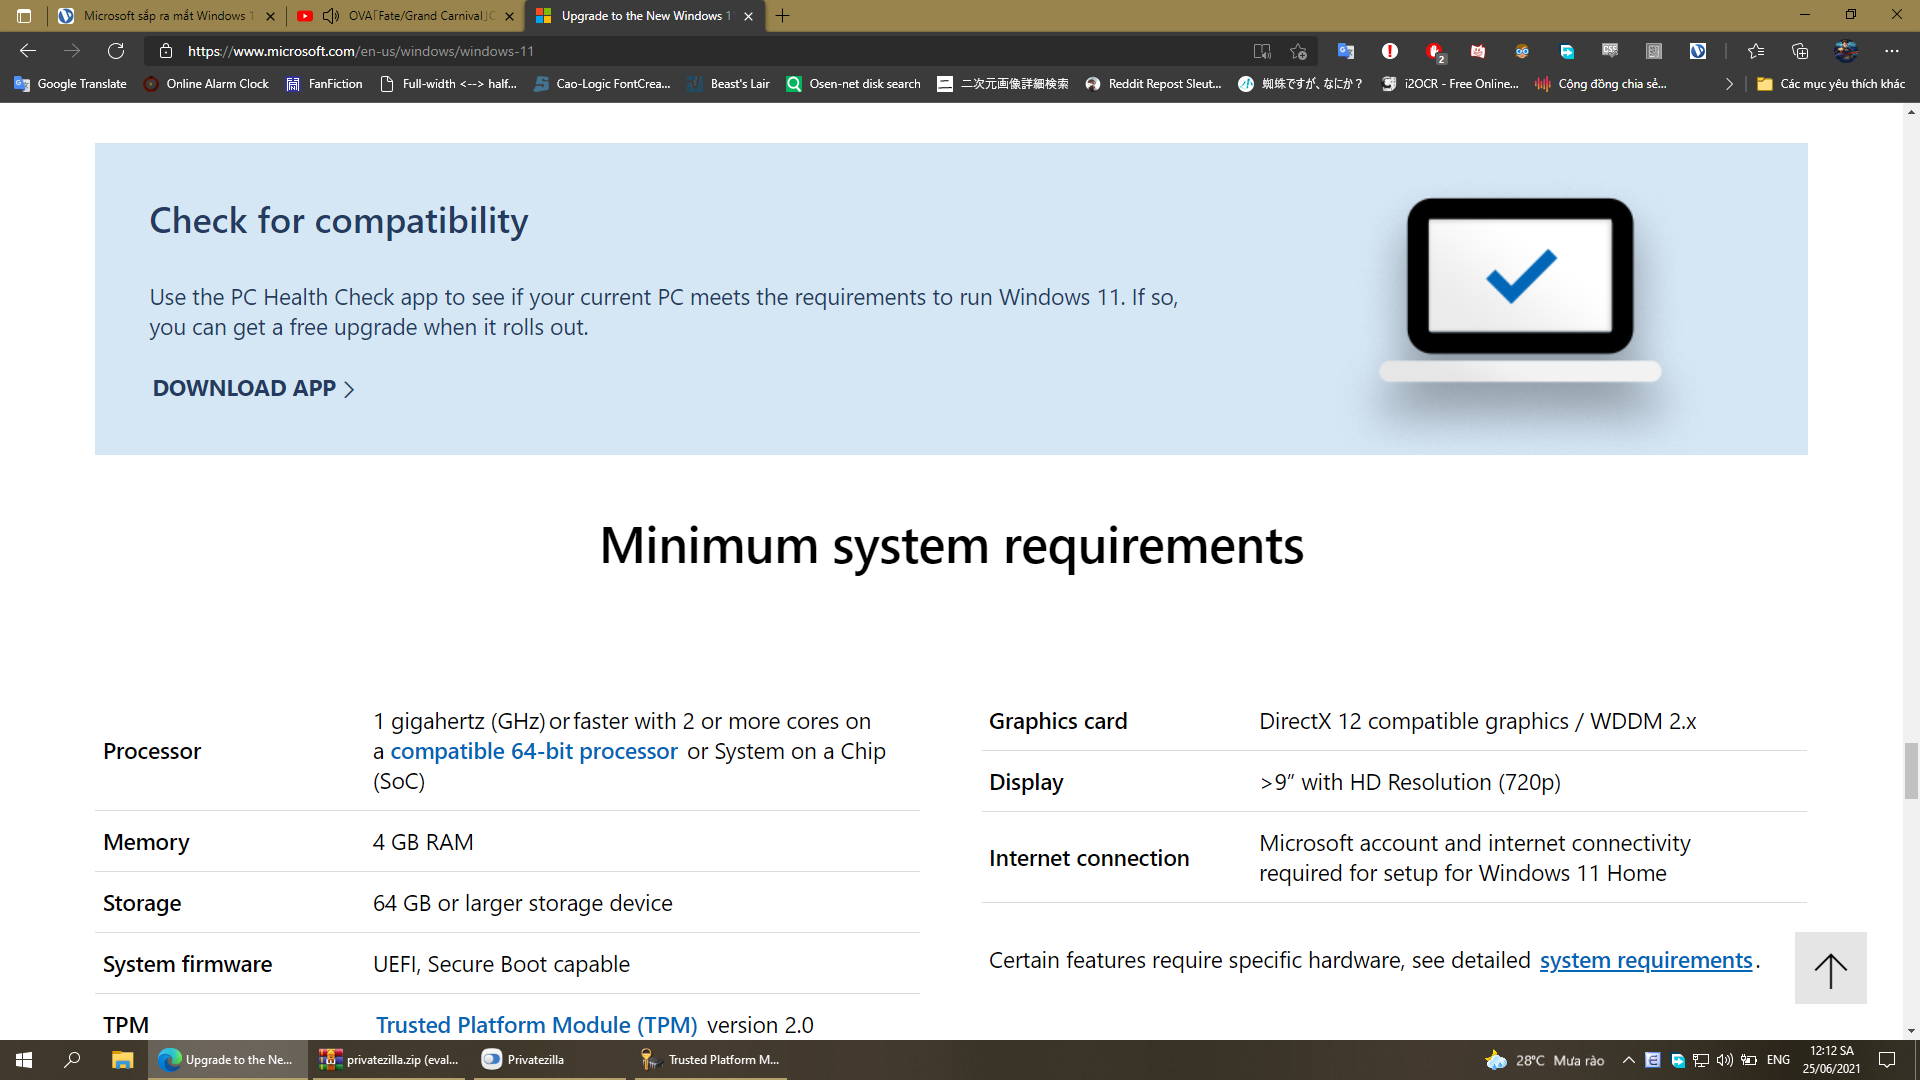The height and width of the screenshot is (1080, 1920).
Task: Switch to privatezilla.zip WinRAR taskbar window
Action: pos(389,1060)
